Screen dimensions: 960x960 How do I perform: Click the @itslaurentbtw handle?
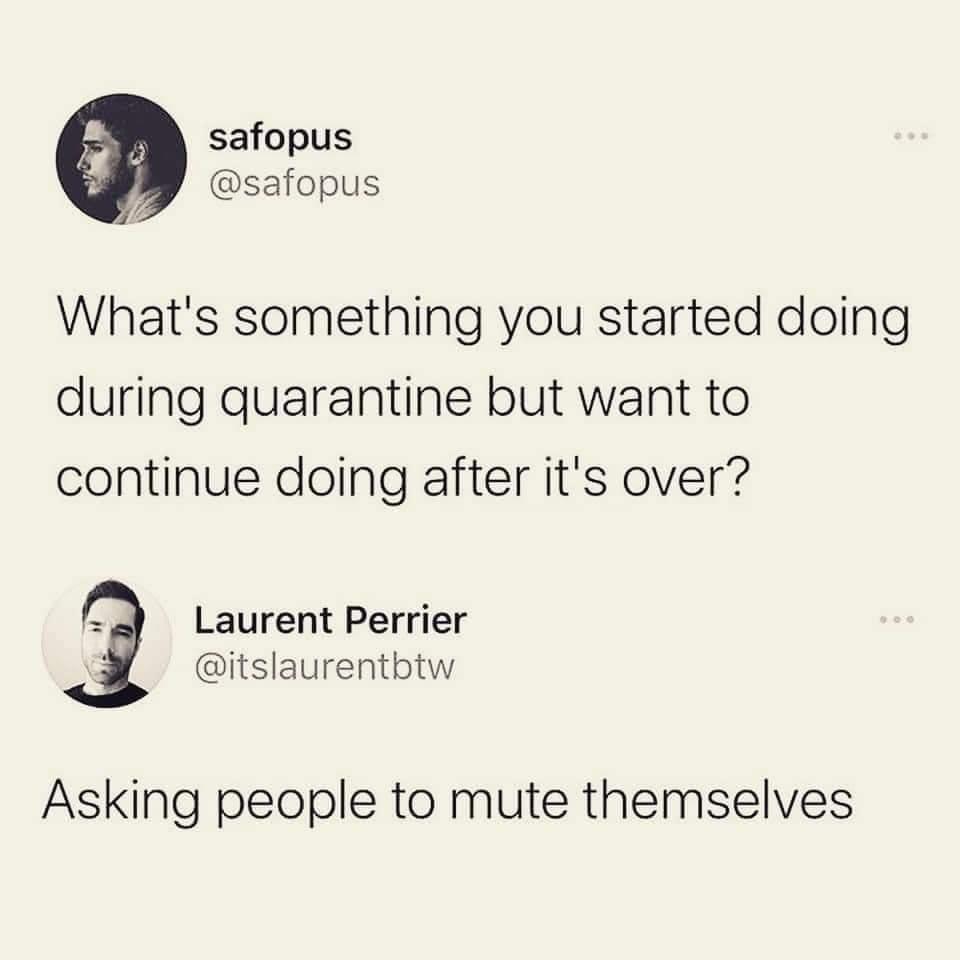[324, 666]
